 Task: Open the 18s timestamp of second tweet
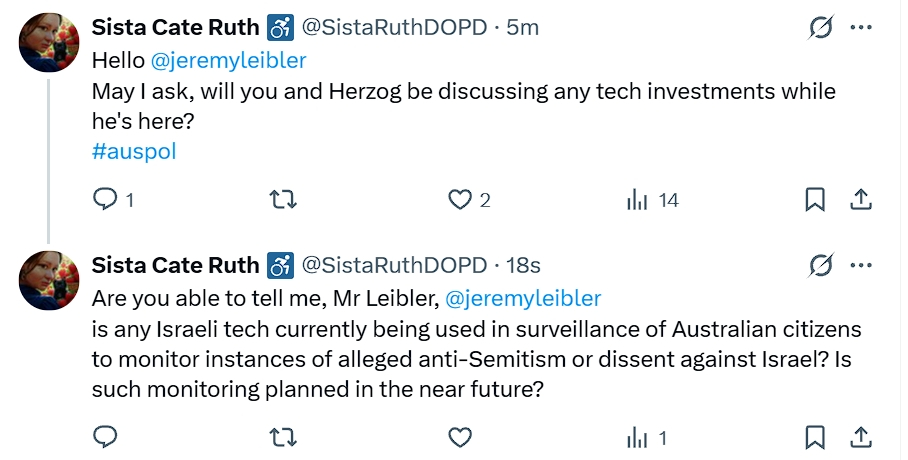pyautogui.click(x=523, y=265)
